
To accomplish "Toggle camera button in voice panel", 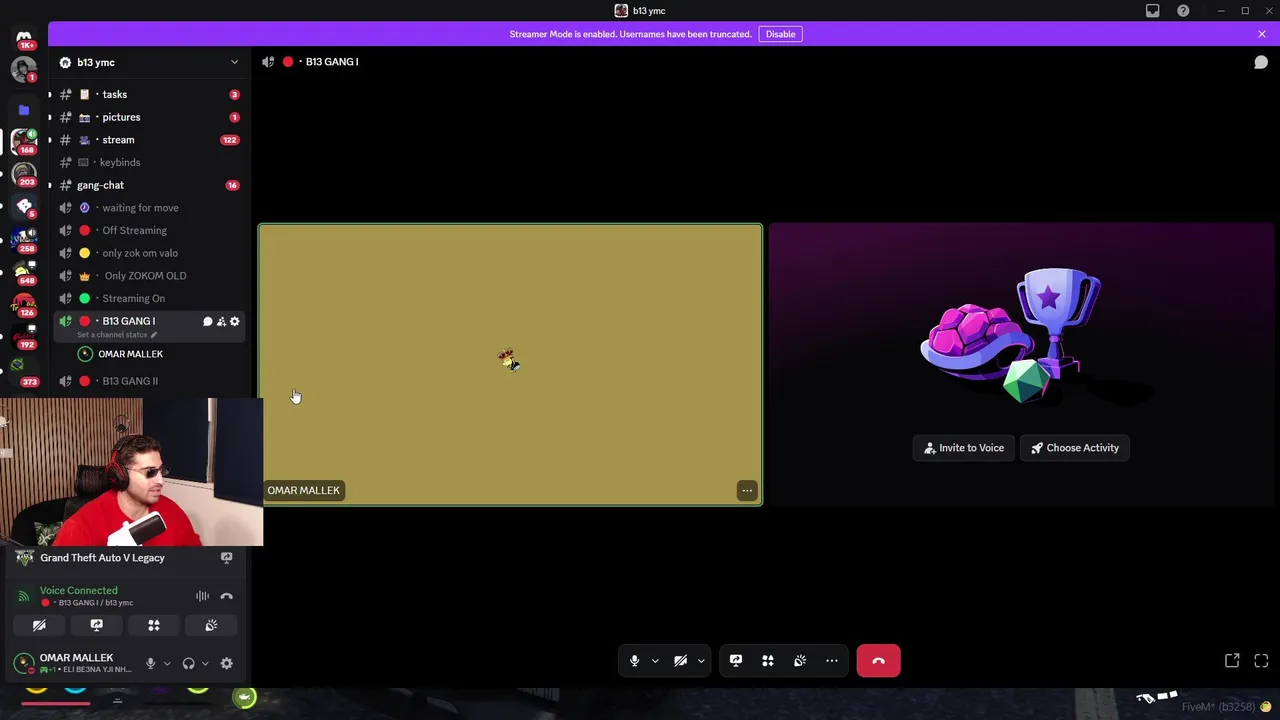I will [39, 625].
